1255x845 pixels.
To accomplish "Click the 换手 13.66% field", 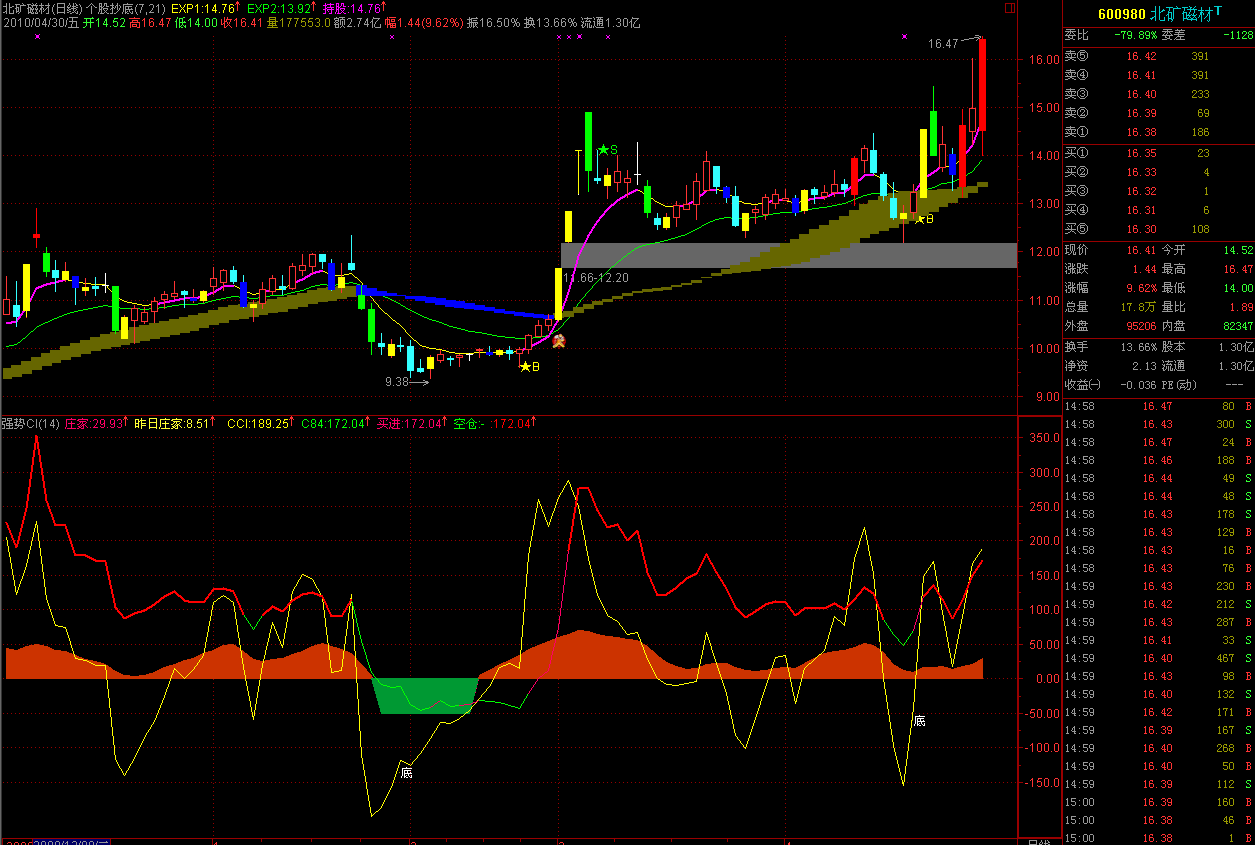I will tap(1110, 347).
